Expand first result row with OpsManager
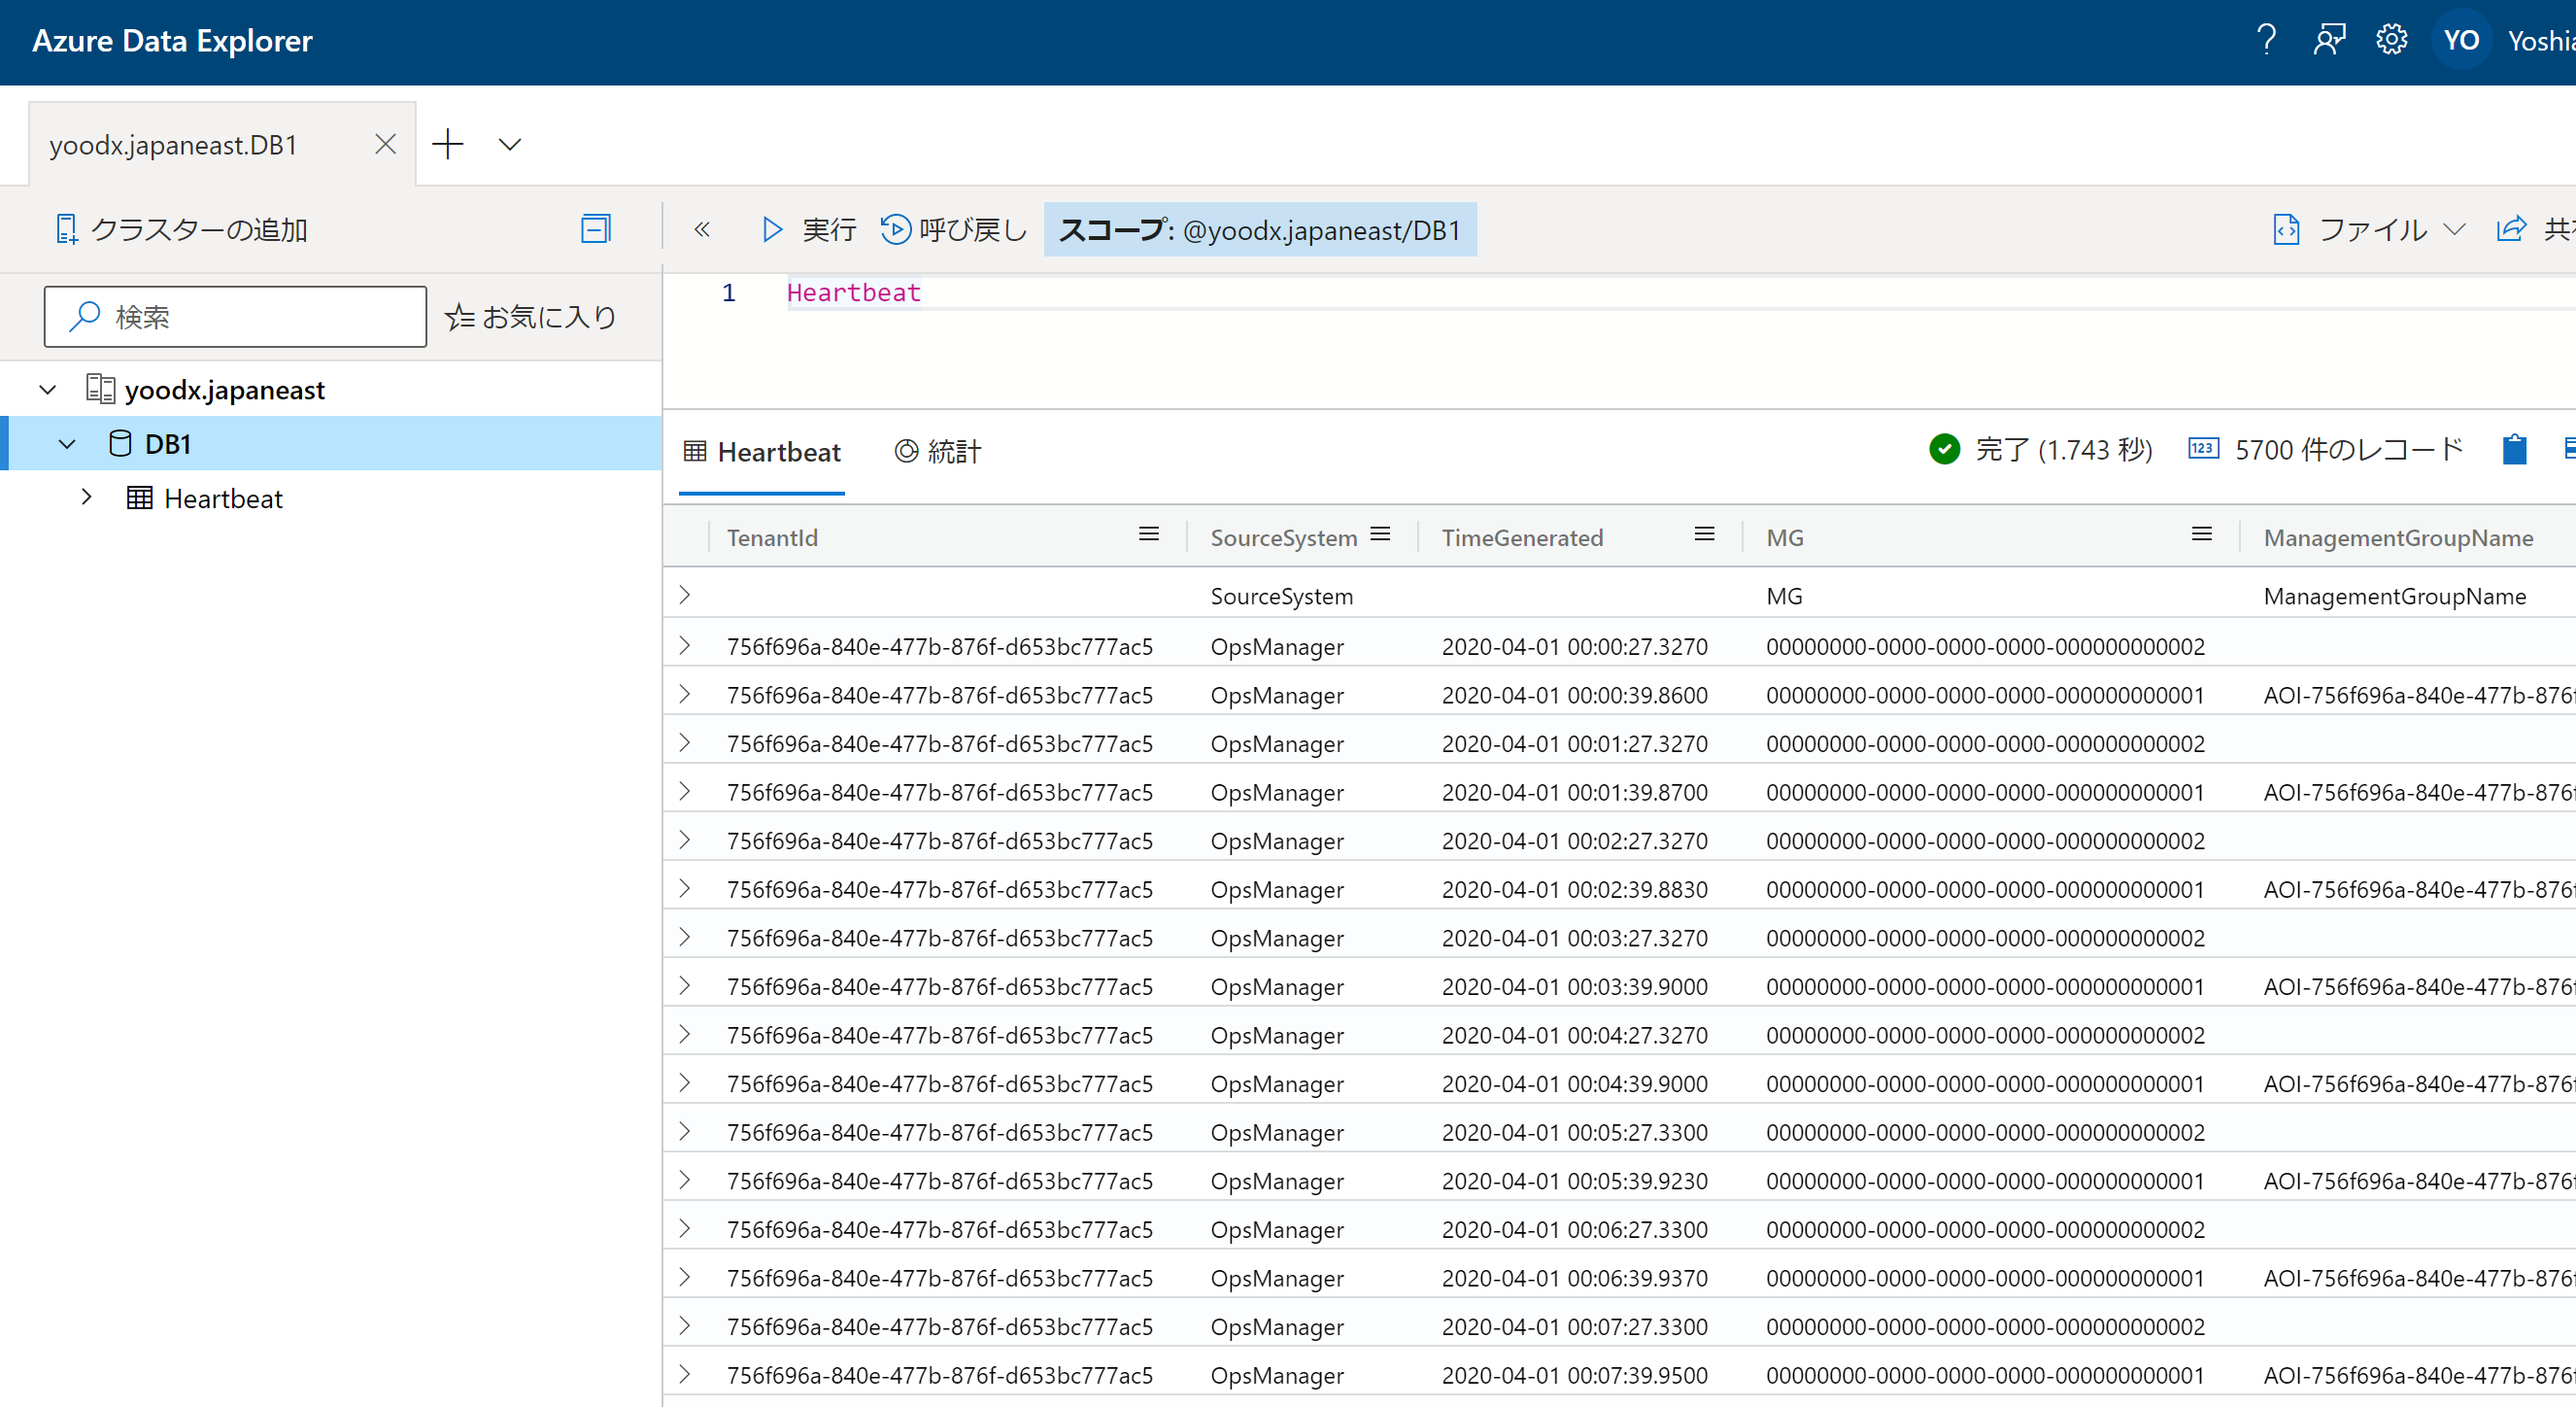 pos(685,646)
